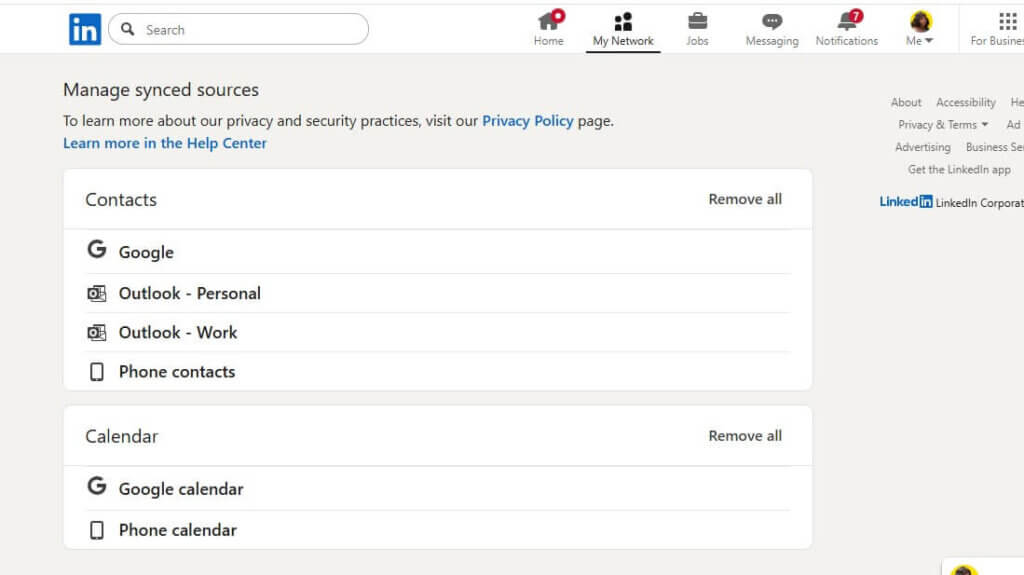
Task: Open the My Network icon
Action: (x=623, y=22)
